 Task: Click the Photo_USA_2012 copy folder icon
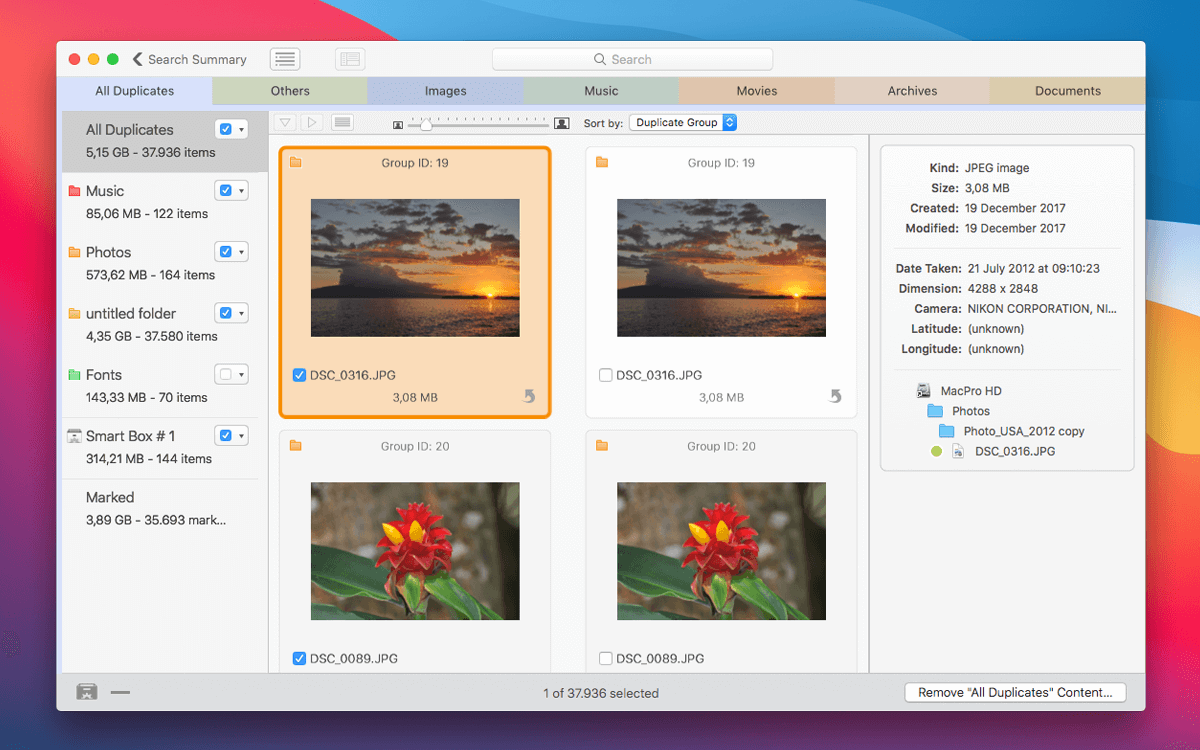coord(947,431)
